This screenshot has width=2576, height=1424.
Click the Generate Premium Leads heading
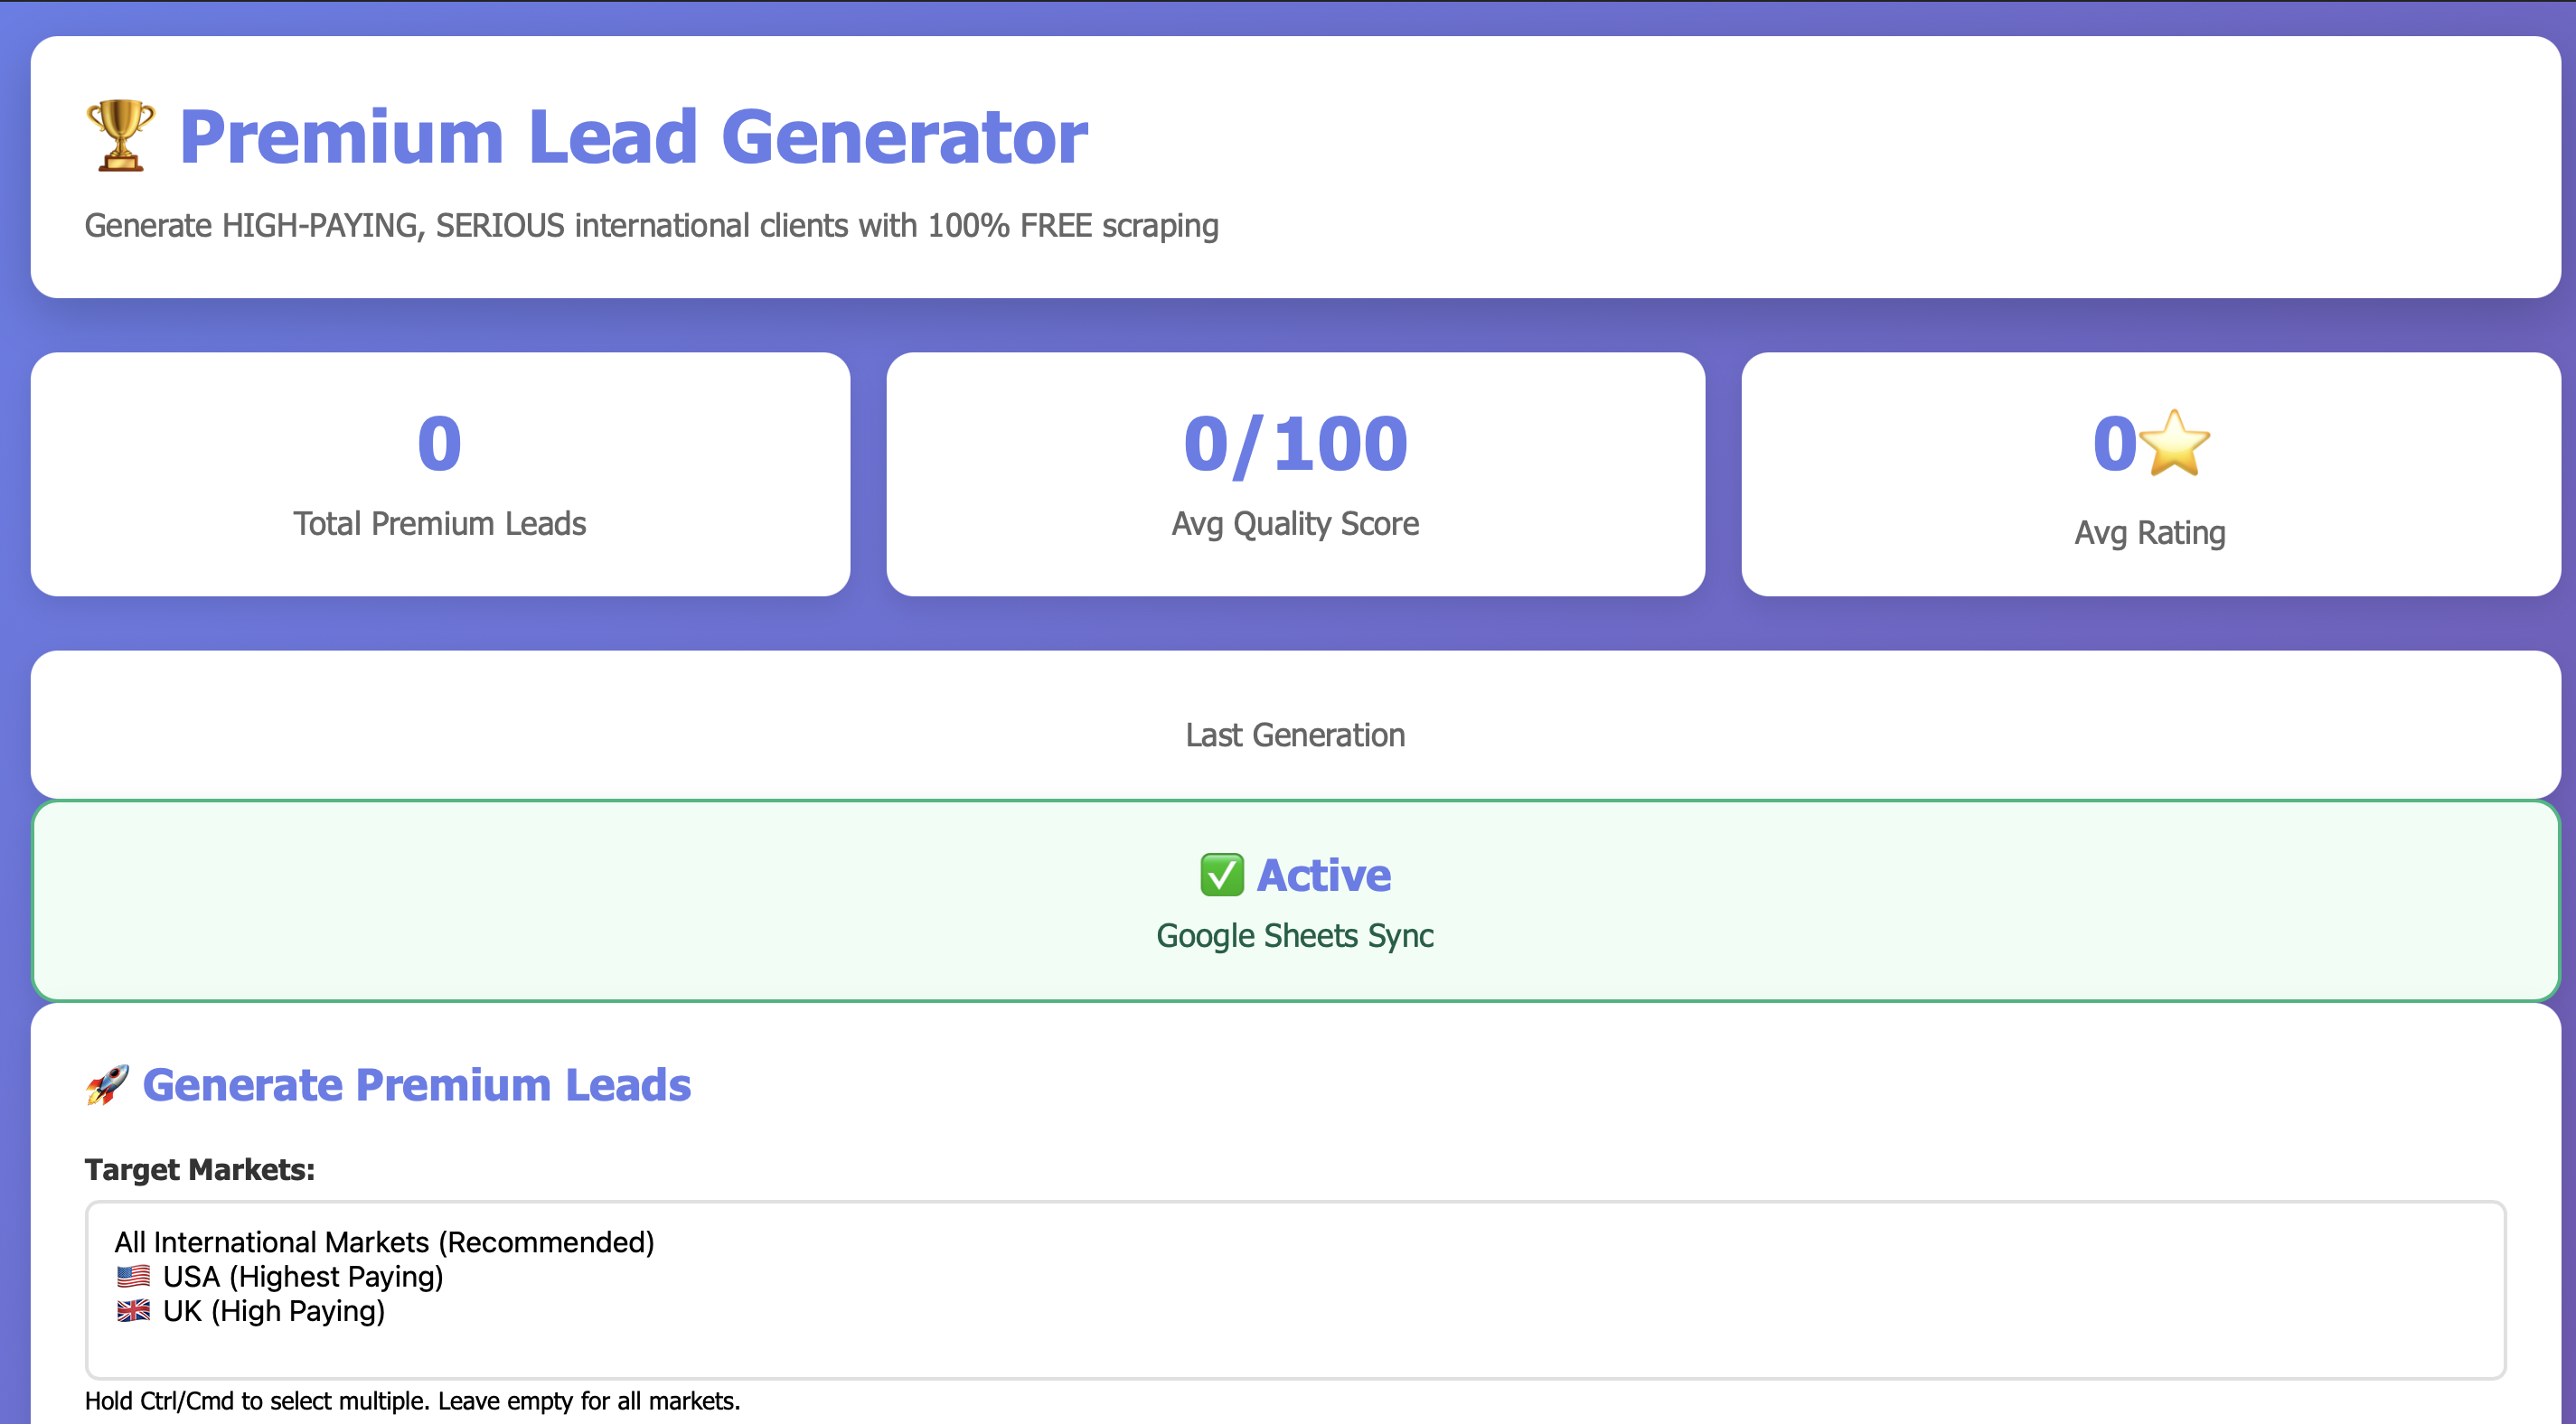416,1085
